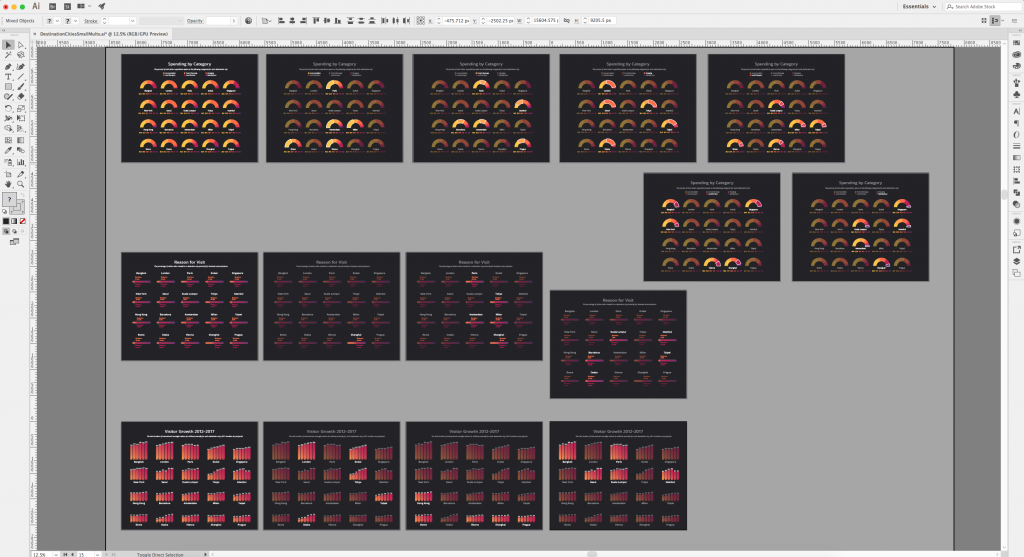Open Align To options dropdown

tap(266, 21)
